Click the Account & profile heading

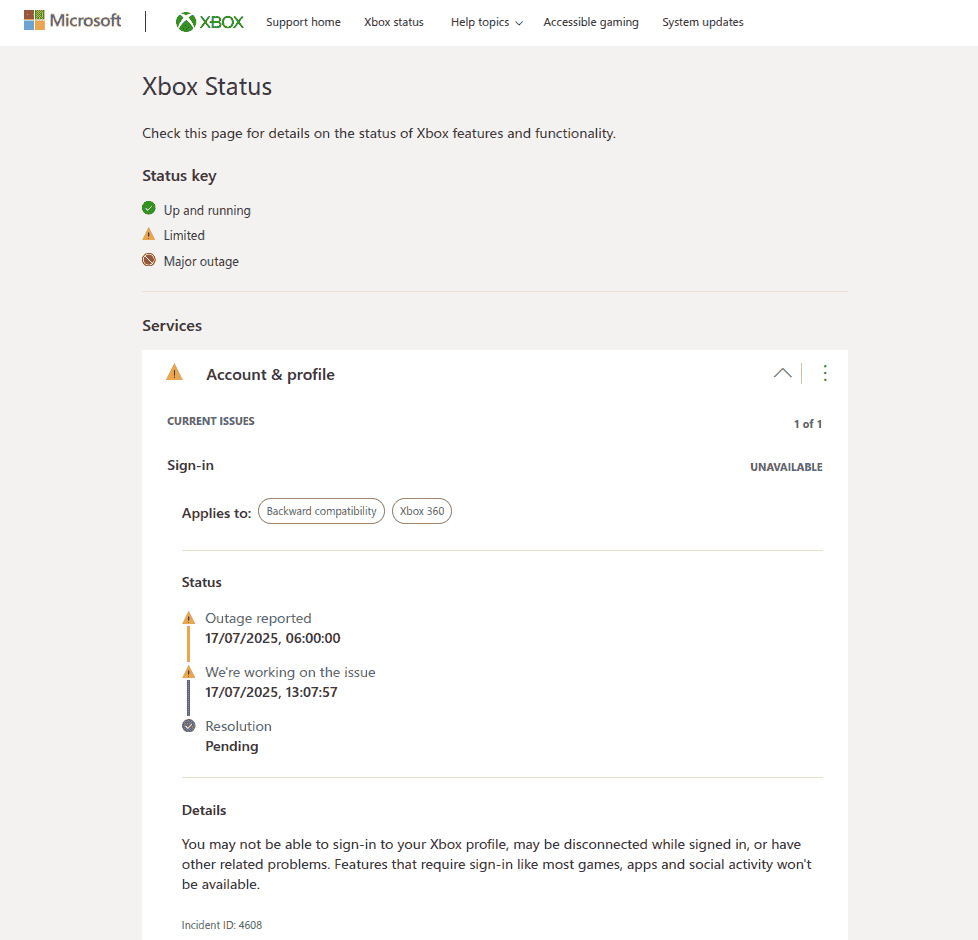coord(270,375)
